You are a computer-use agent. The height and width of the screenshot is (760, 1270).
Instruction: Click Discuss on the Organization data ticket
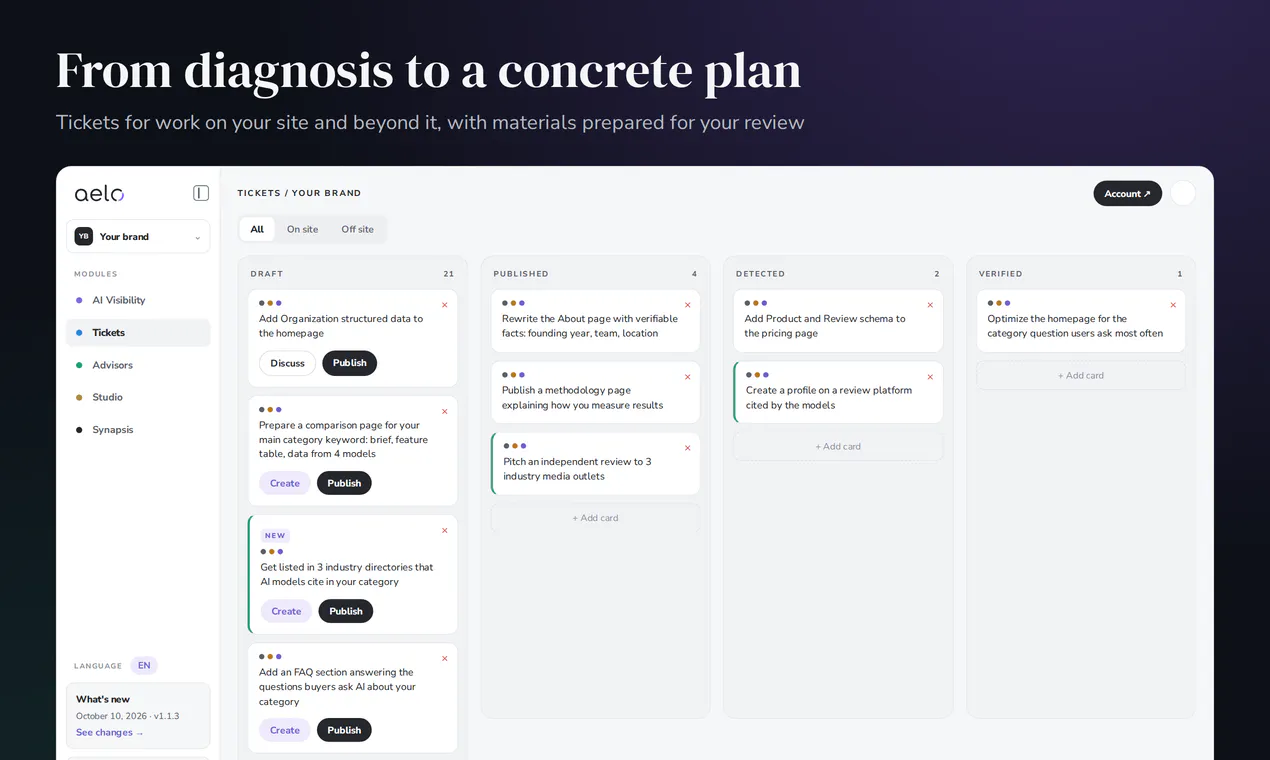click(x=287, y=363)
